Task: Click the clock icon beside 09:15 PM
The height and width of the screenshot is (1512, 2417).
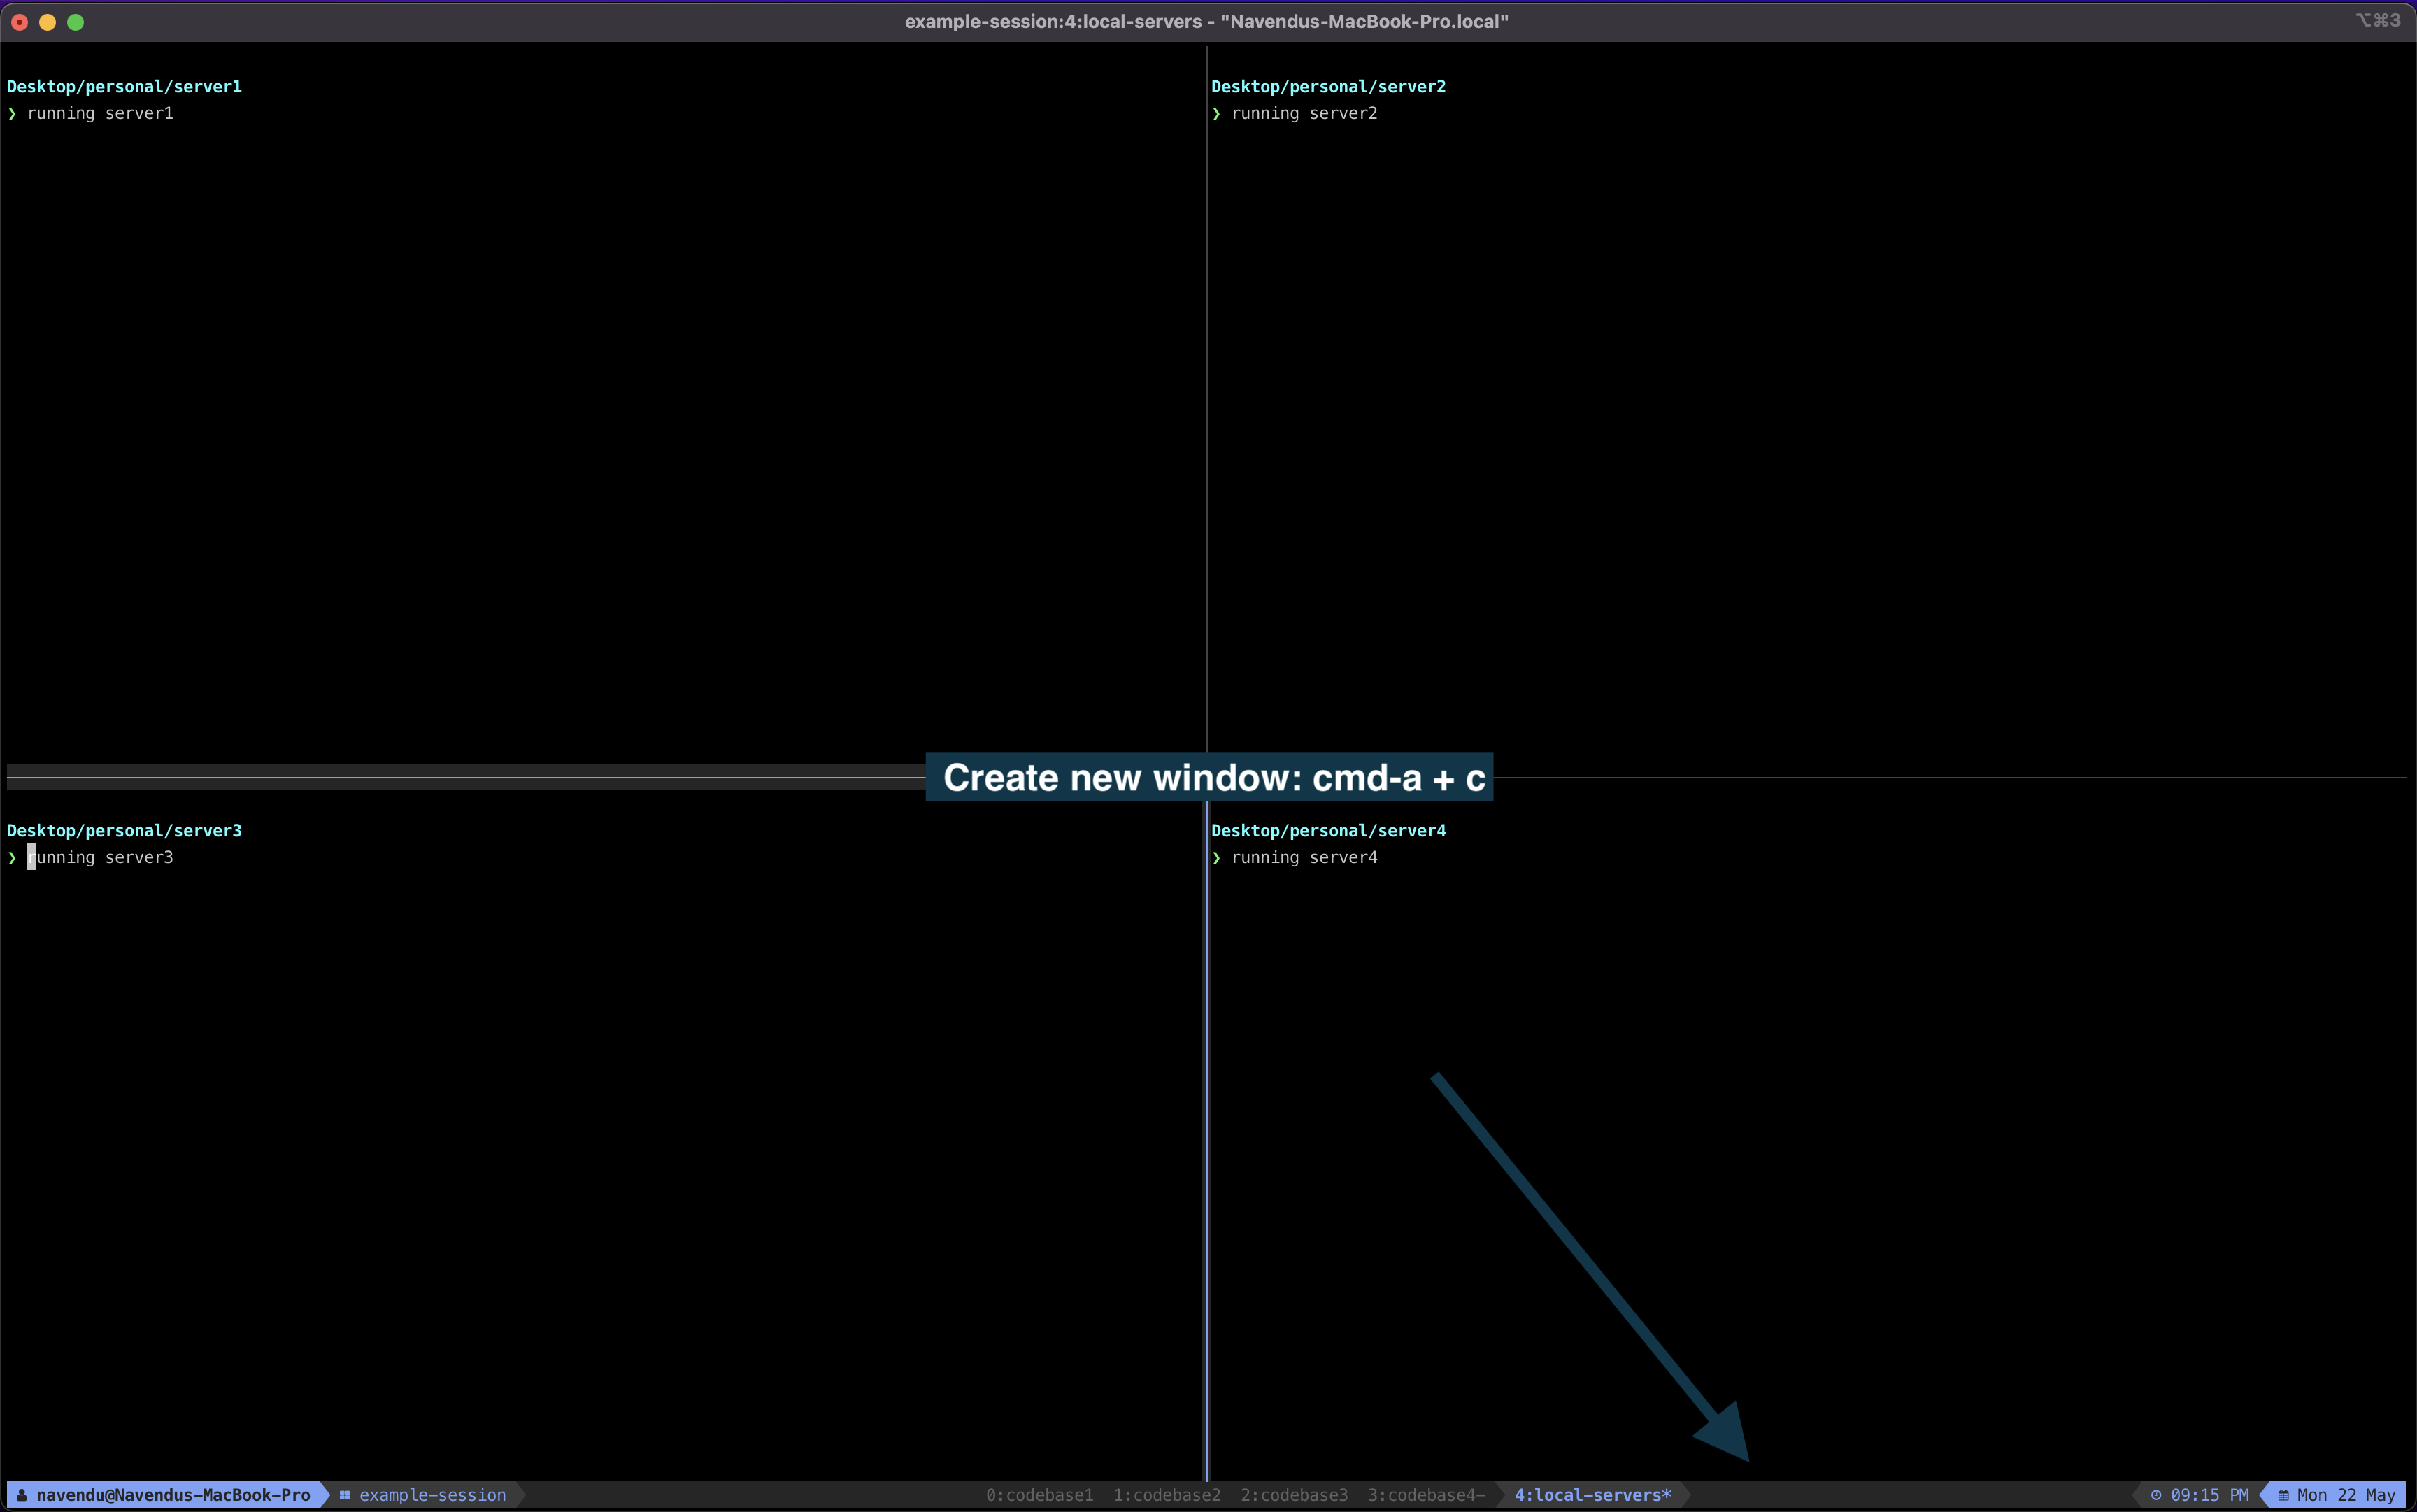Action: coord(2156,1495)
